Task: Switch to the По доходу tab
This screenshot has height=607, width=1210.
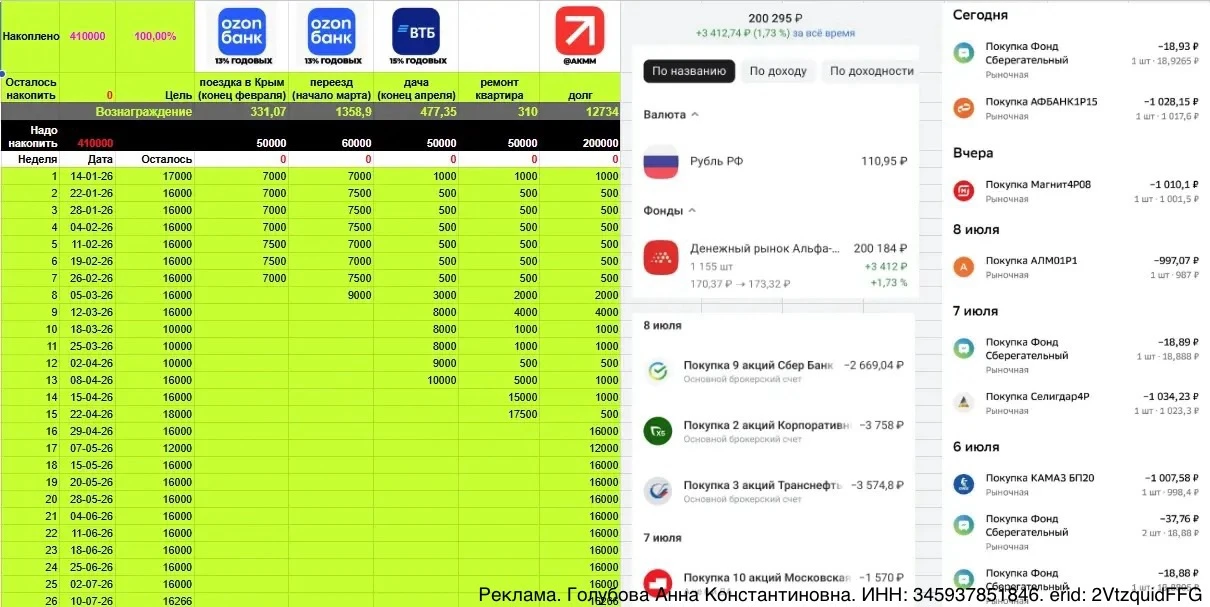Action: (777, 71)
